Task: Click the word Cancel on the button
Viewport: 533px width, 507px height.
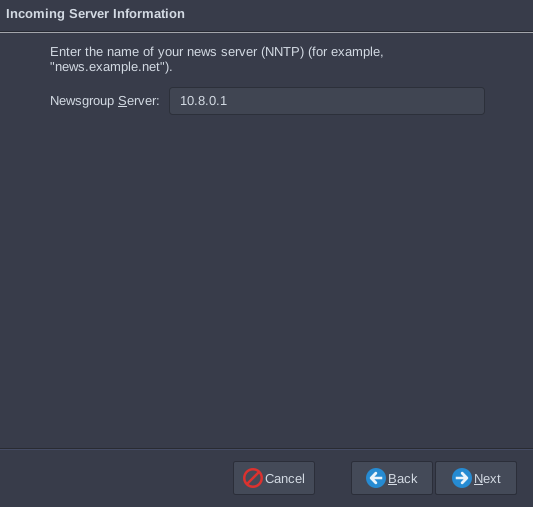Action: tap(285, 478)
